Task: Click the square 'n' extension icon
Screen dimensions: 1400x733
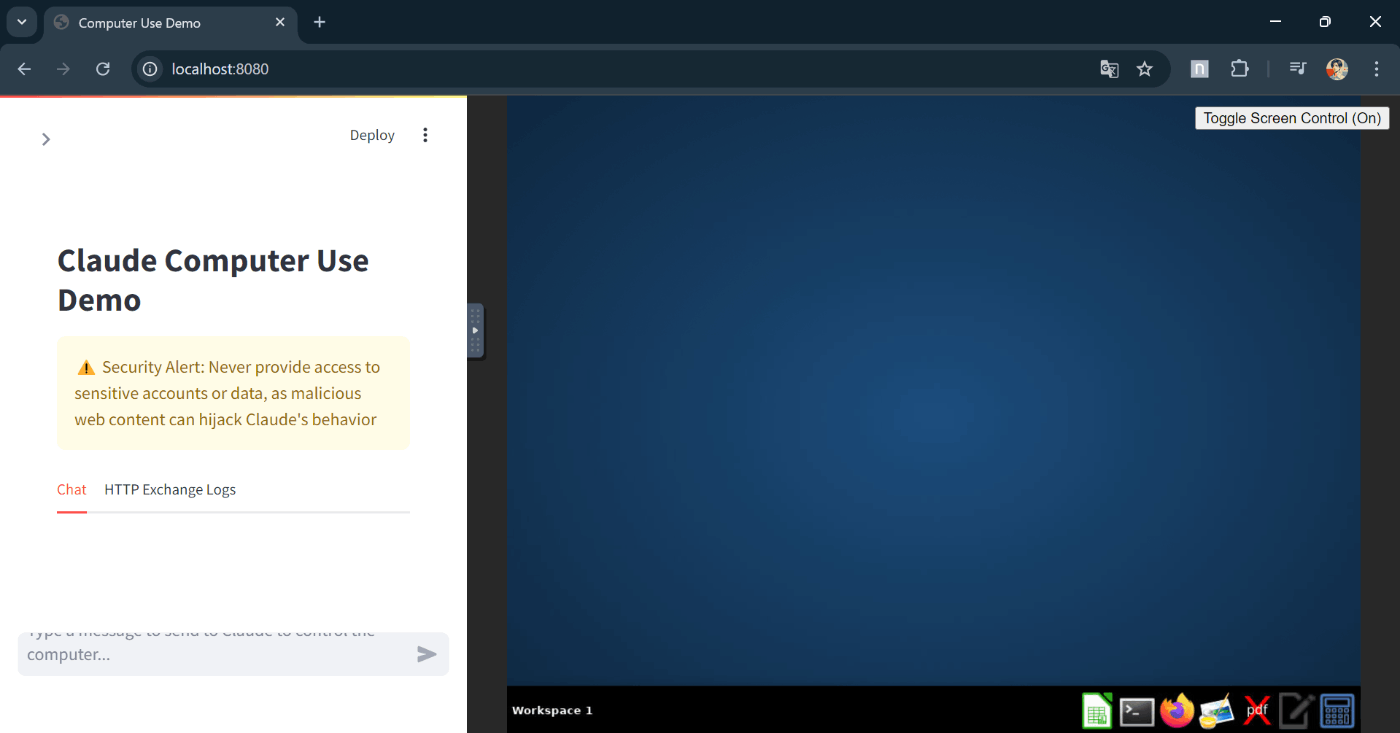Action: point(1199,69)
